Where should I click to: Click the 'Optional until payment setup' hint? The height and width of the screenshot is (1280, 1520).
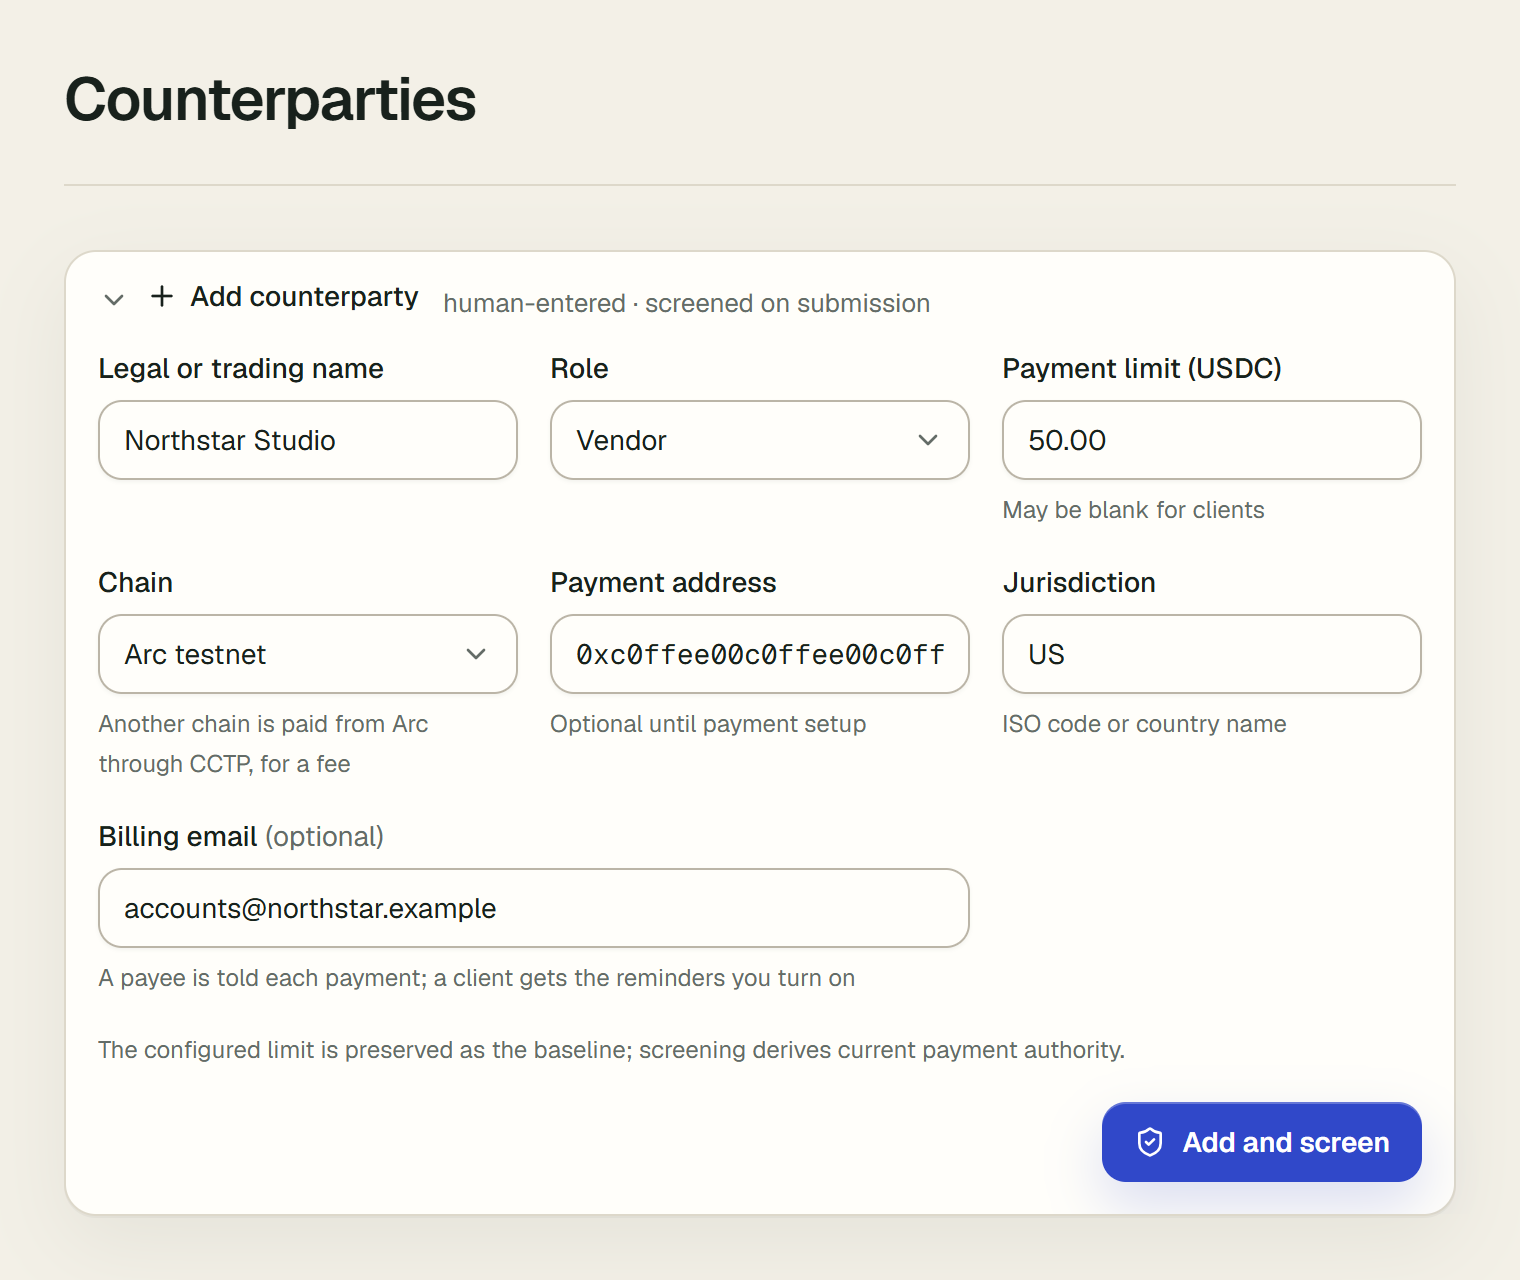708,724
